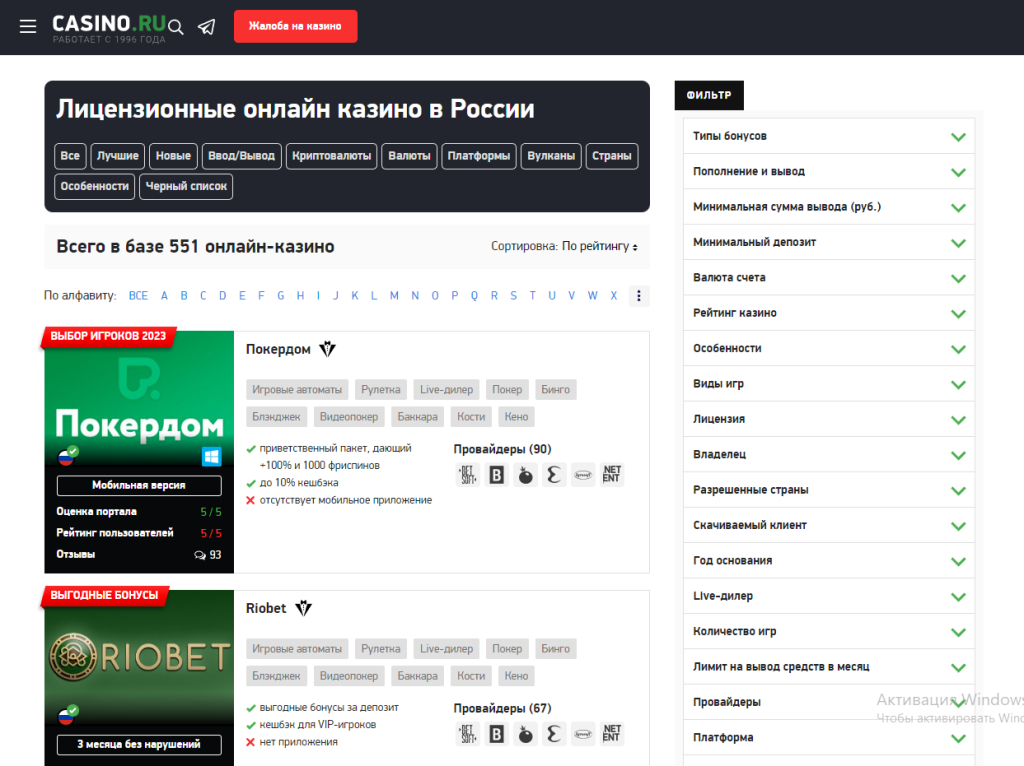Open the Riobet title link
The height and width of the screenshot is (766, 1024).
pos(266,608)
